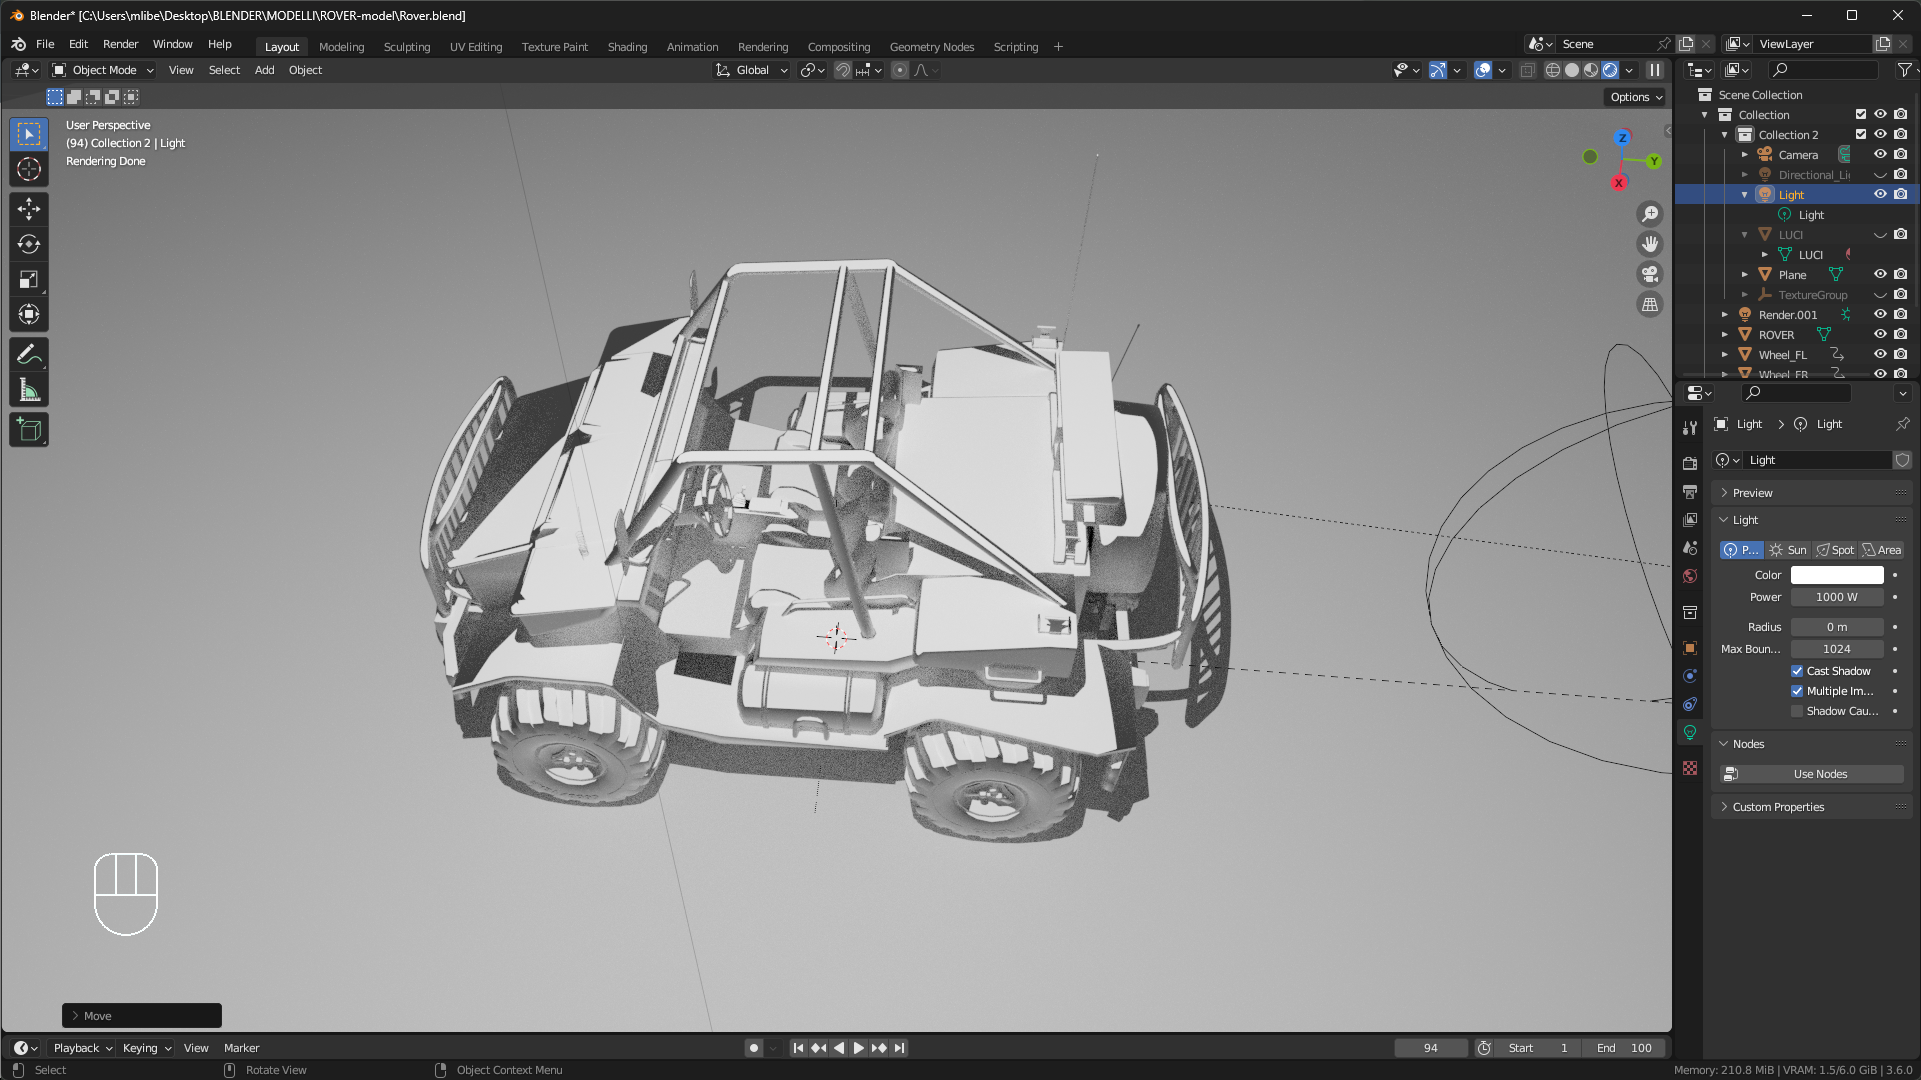Select the Scale tool
1921x1080 pixels.
click(x=29, y=279)
